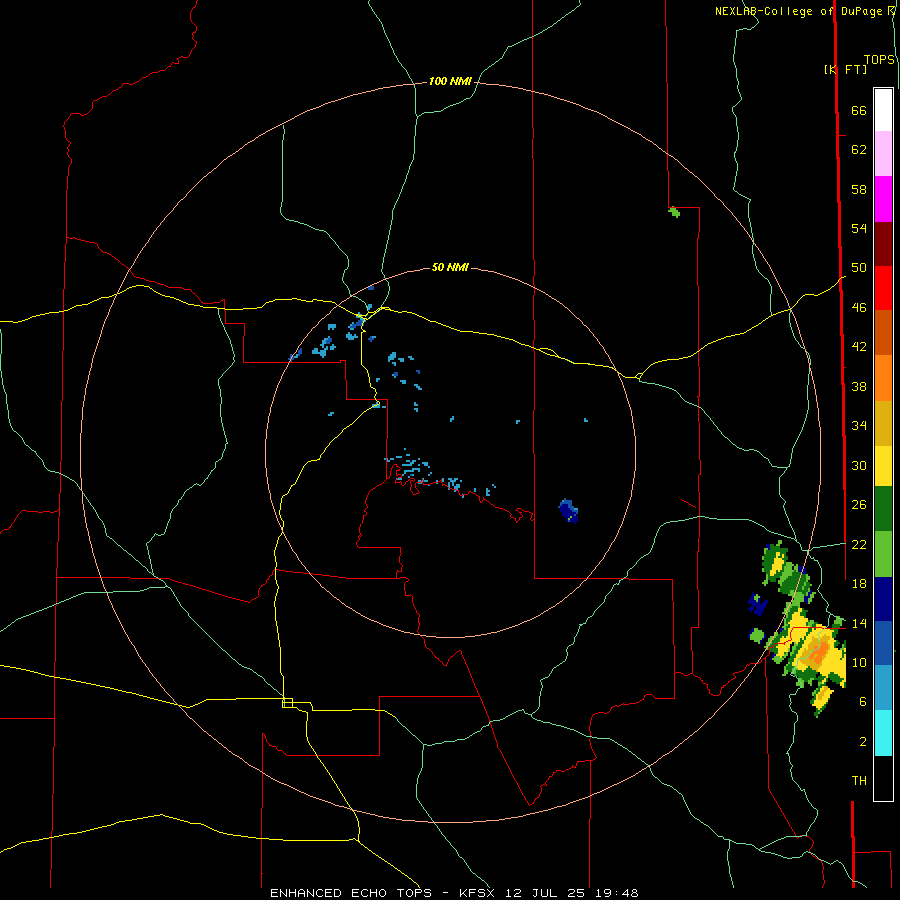Pick the light green 22 kft legend swatch
The image size is (900, 900).
pyautogui.click(x=883, y=554)
